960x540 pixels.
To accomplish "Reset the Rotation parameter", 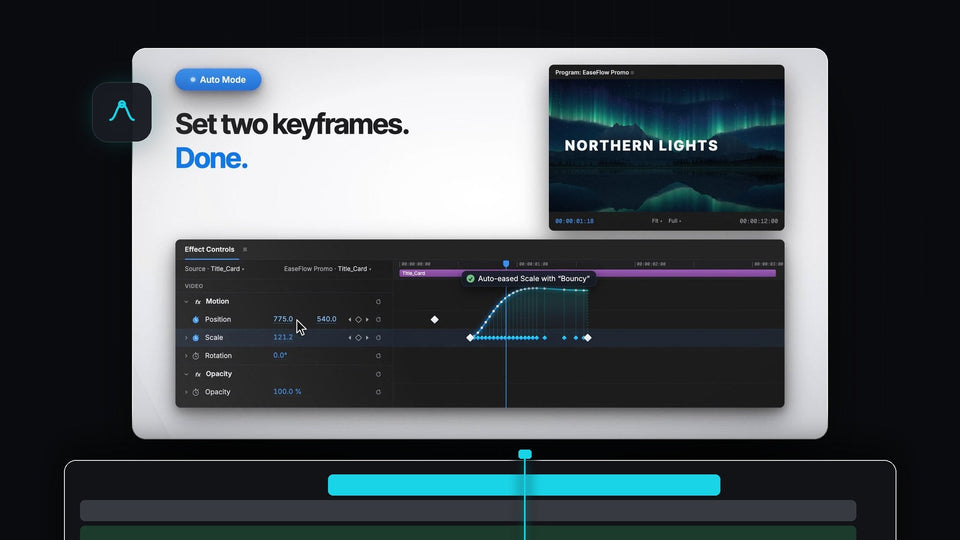I will pos(378,356).
